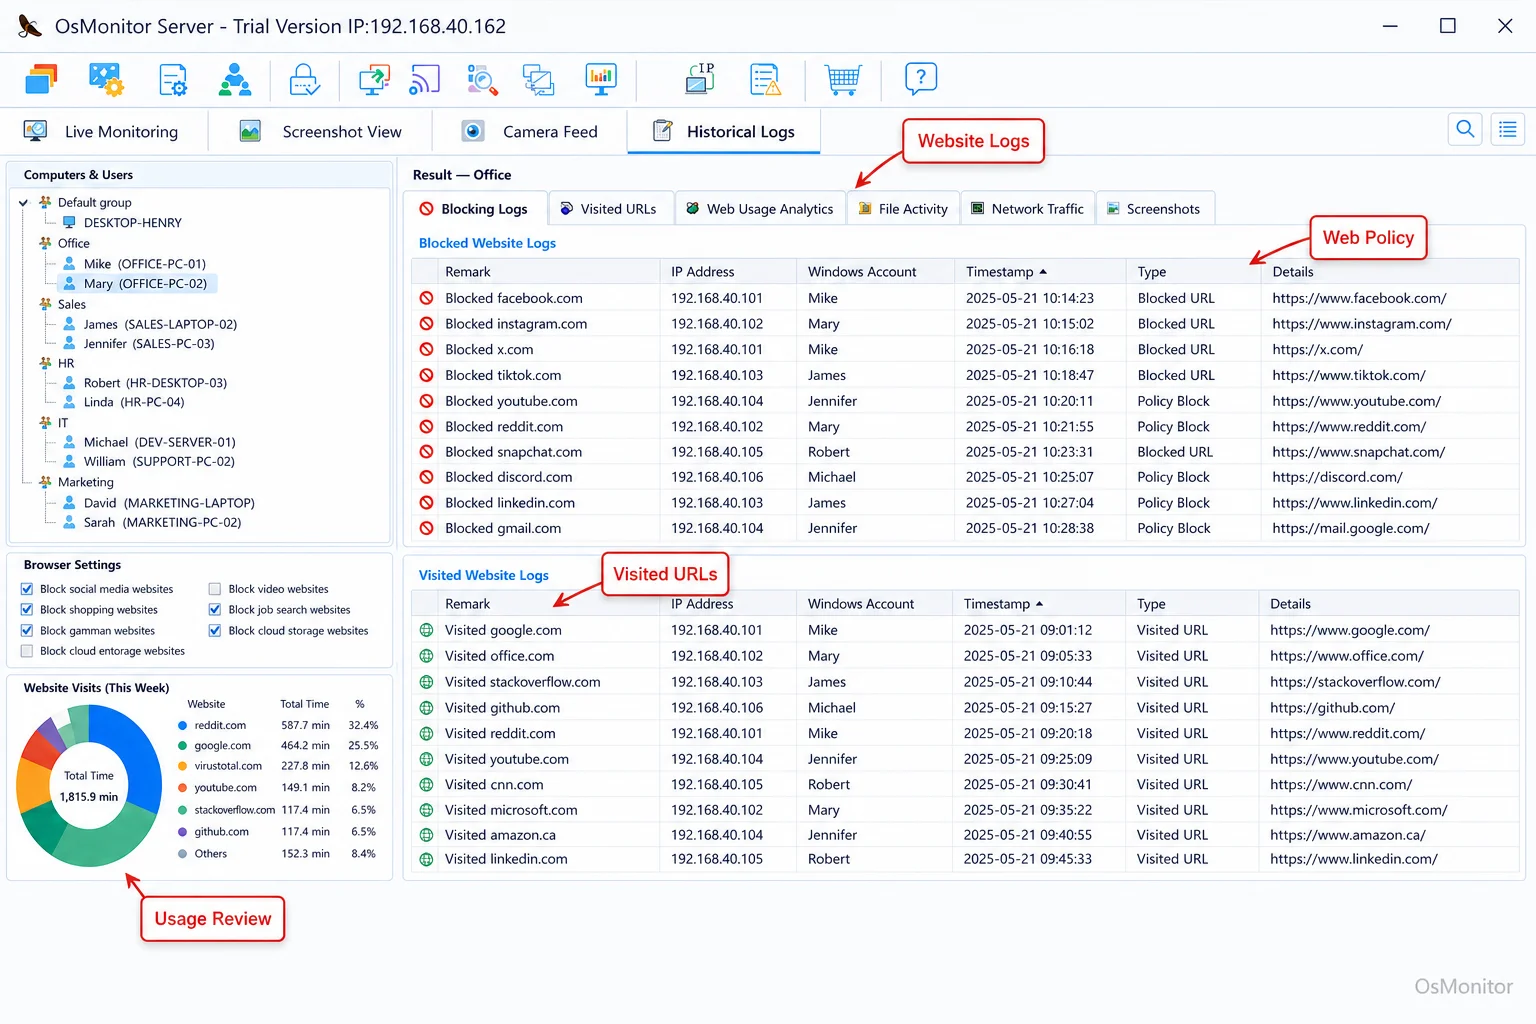
Task: Click the green google.com legend dot
Action: click(x=182, y=746)
